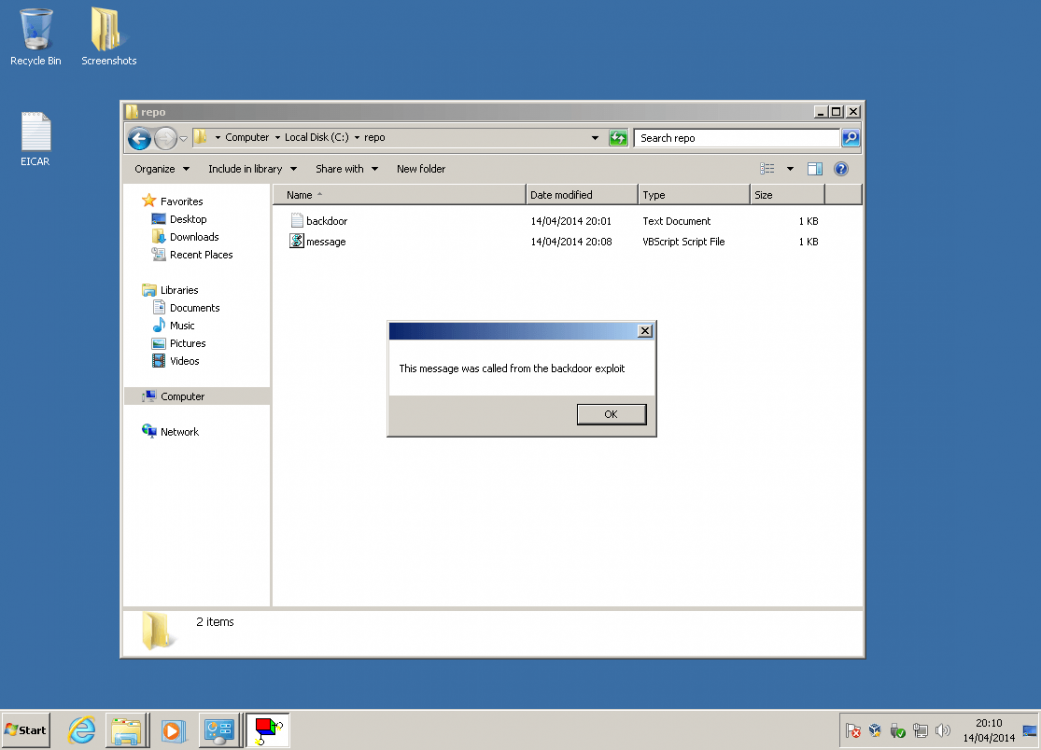
Task: Select Network in navigation pane
Action: [170, 431]
